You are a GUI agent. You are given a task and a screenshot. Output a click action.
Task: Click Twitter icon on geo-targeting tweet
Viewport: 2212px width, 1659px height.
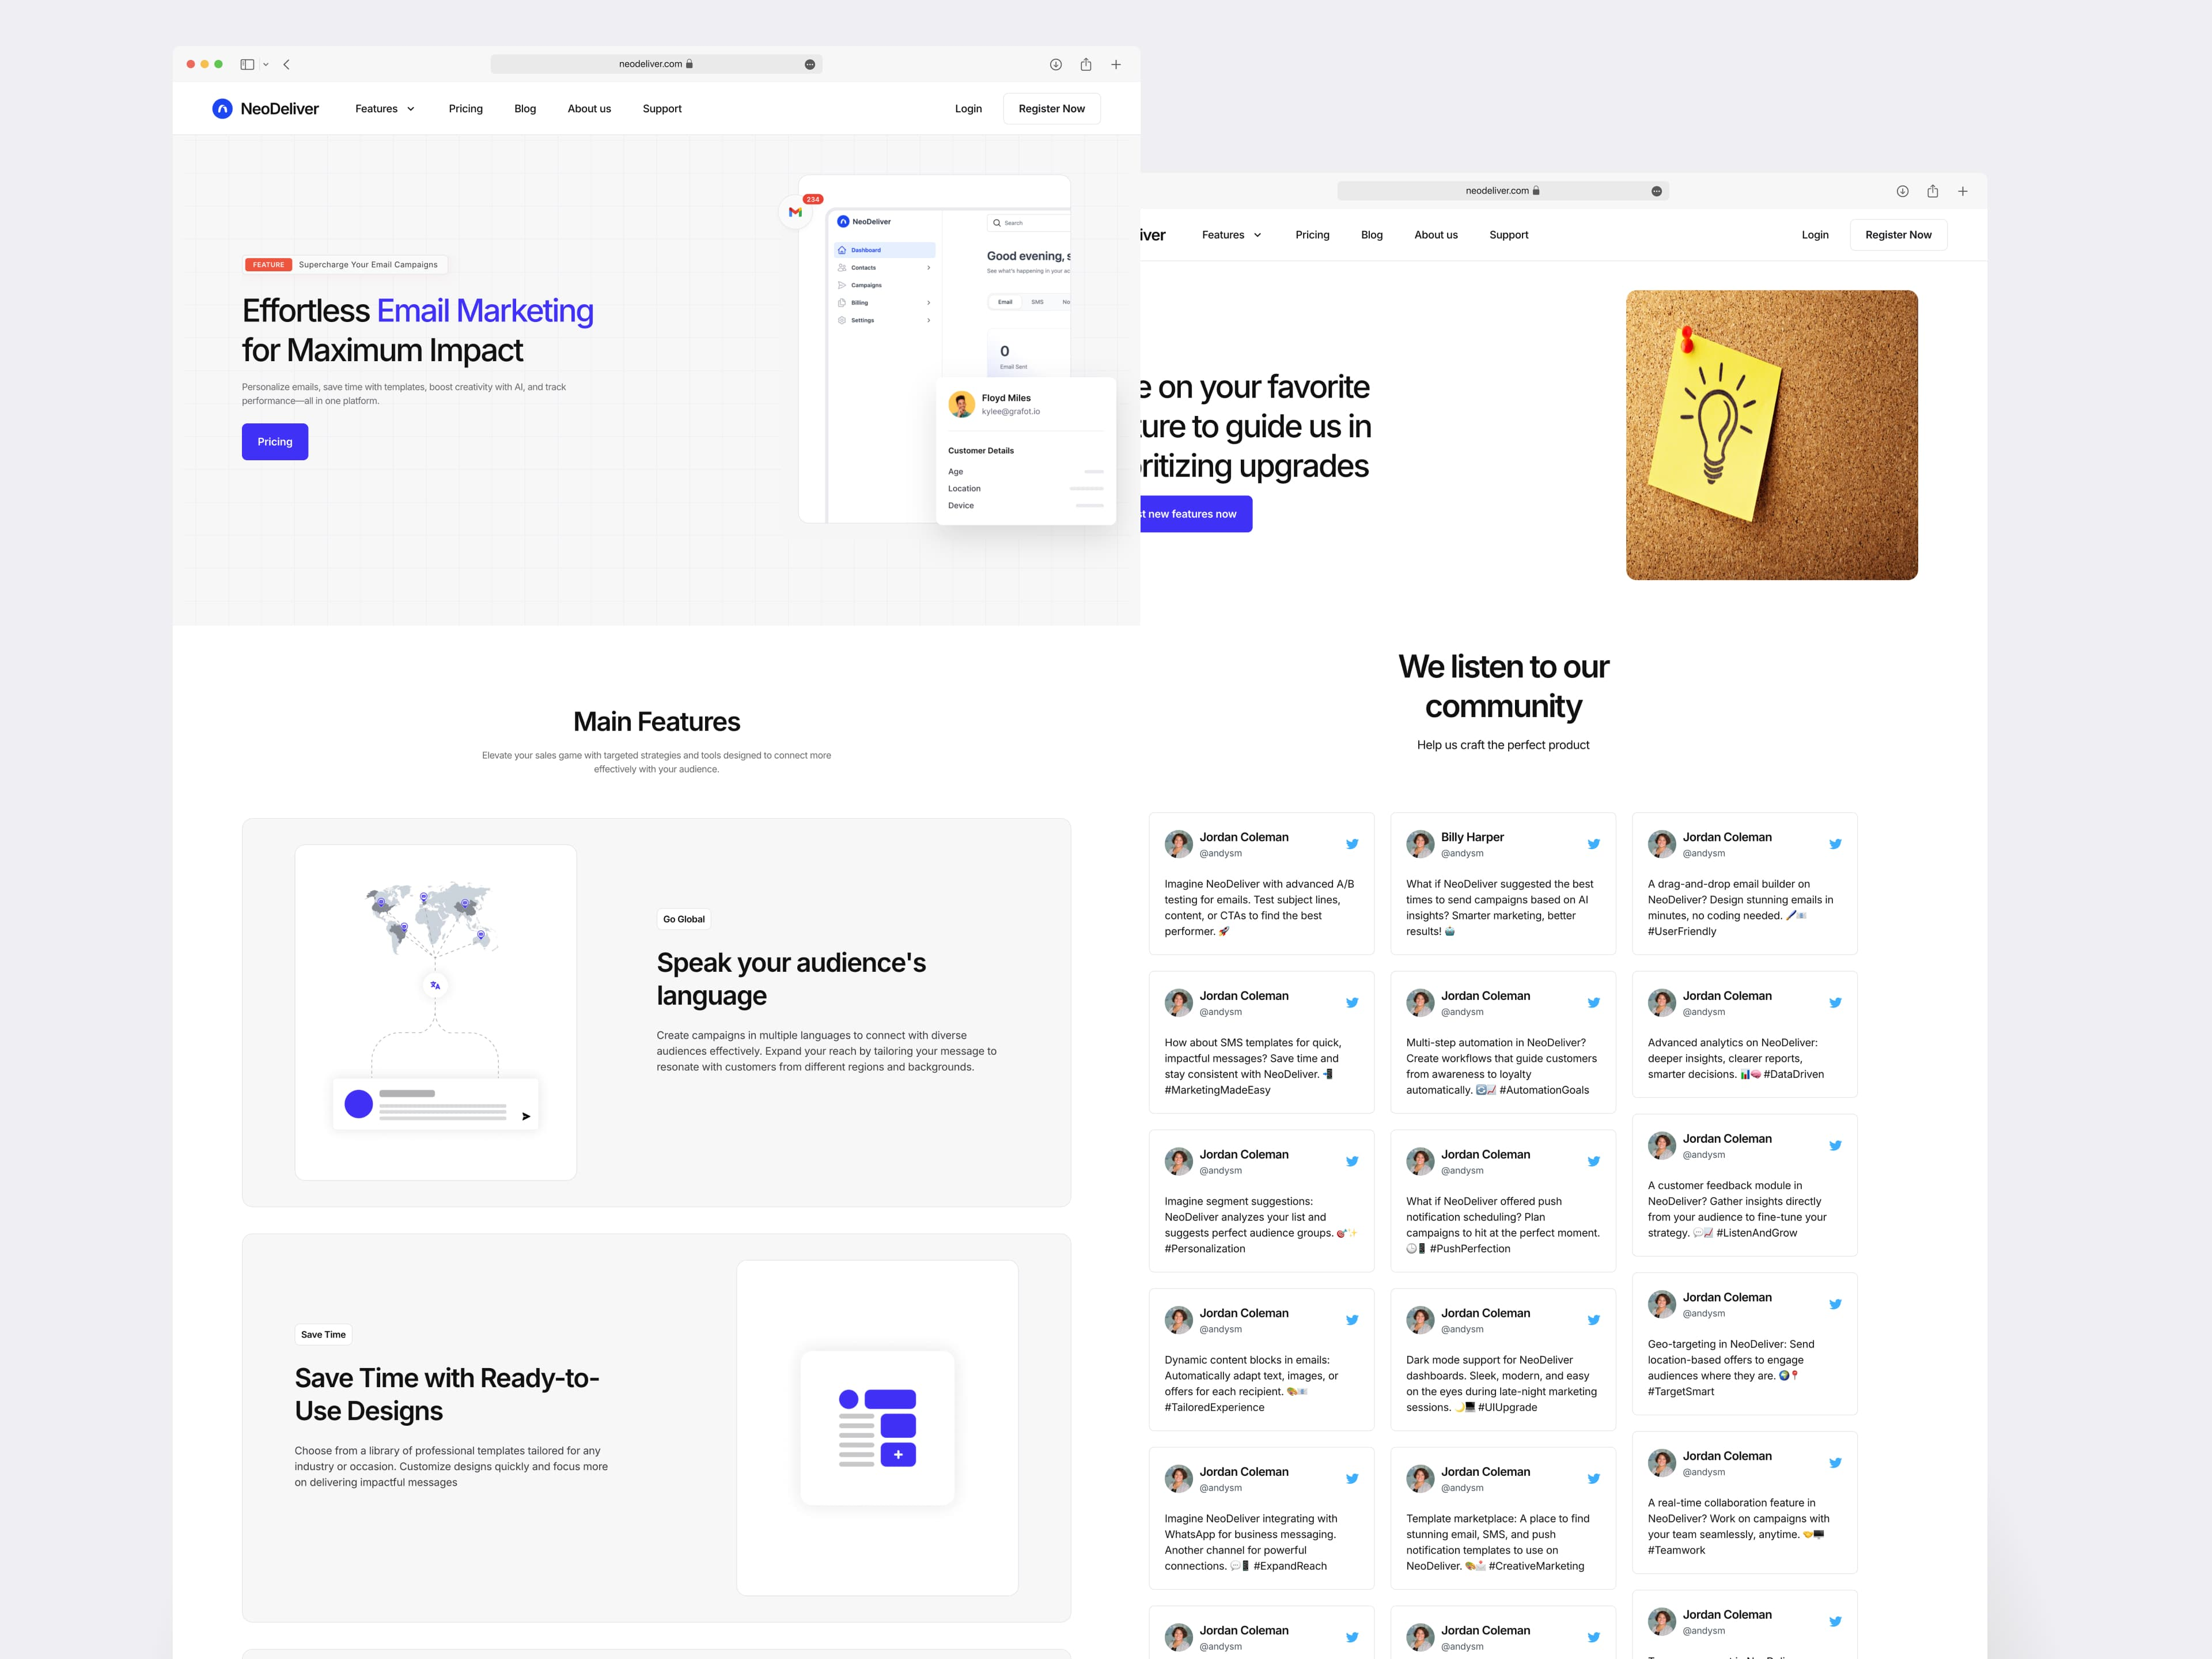point(1835,1304)
